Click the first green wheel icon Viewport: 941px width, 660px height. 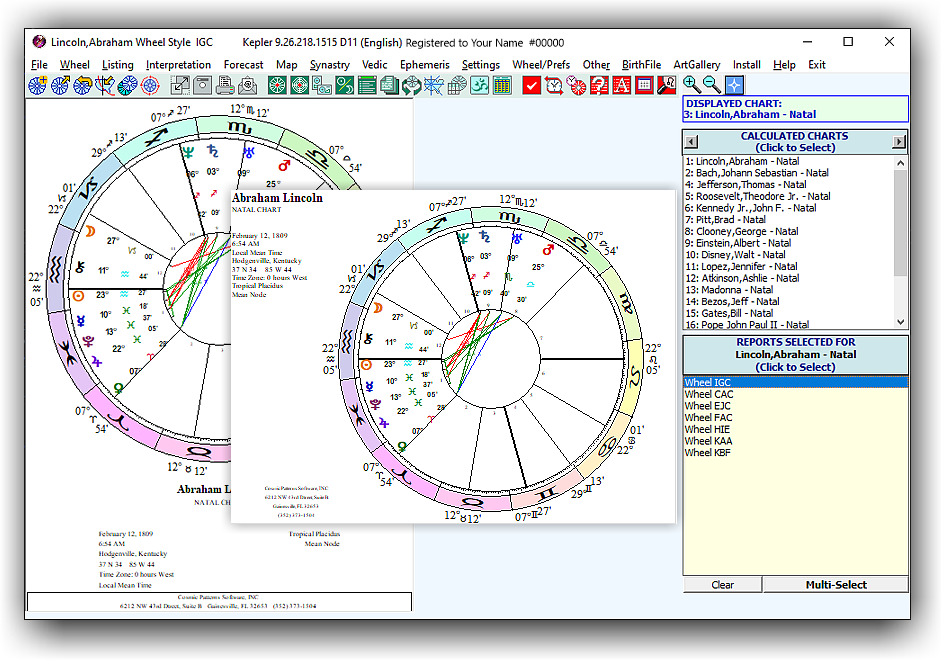tap(277, 86)
